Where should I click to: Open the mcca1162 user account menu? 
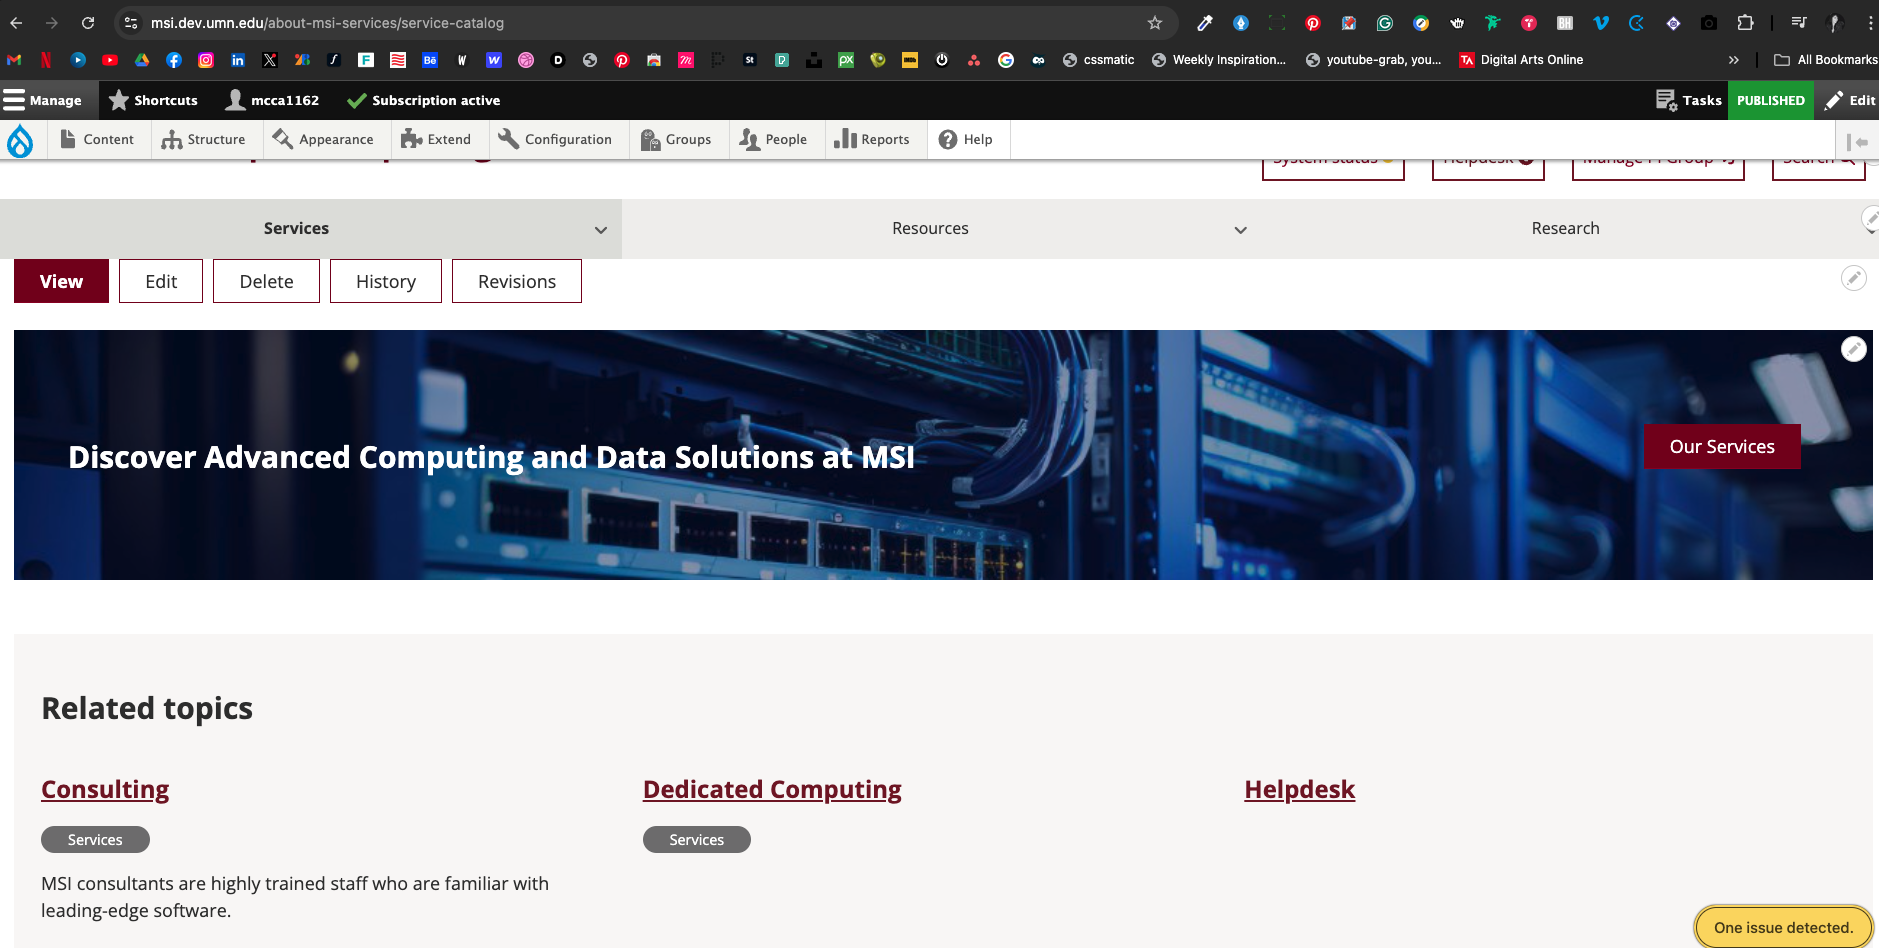click(x=272, y=100)
